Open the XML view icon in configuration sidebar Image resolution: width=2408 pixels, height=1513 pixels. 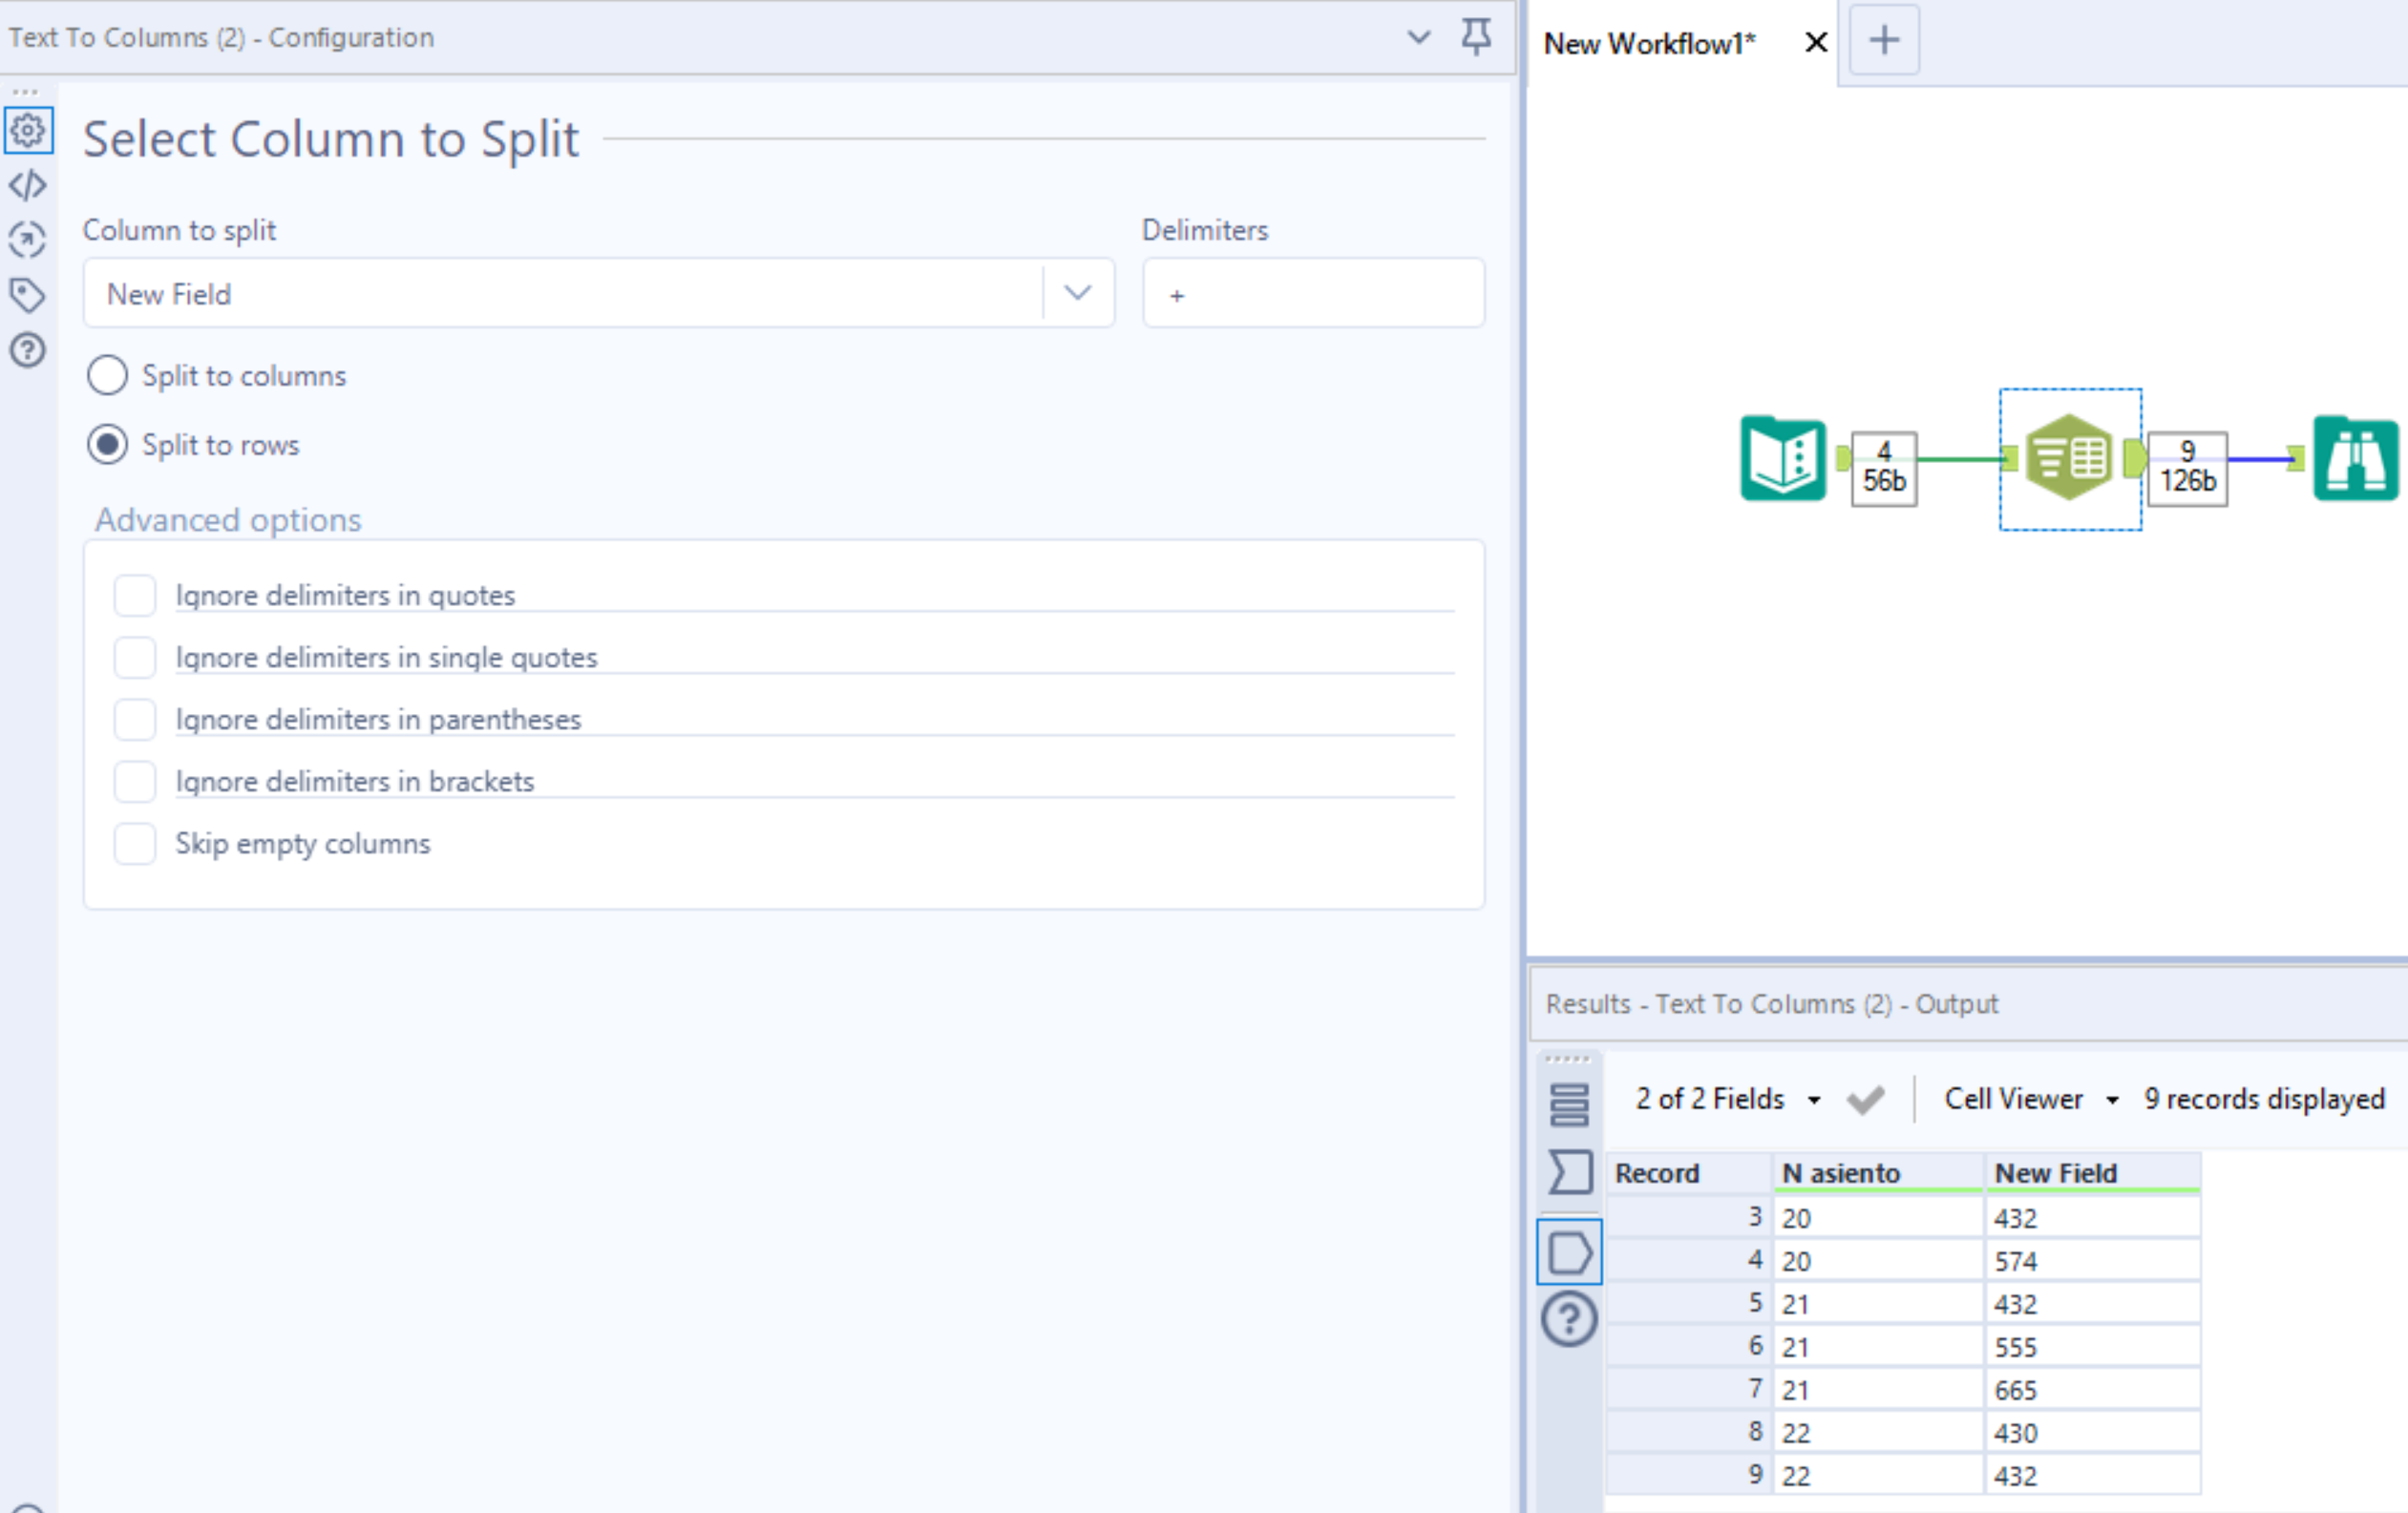(x=27, y=185)
